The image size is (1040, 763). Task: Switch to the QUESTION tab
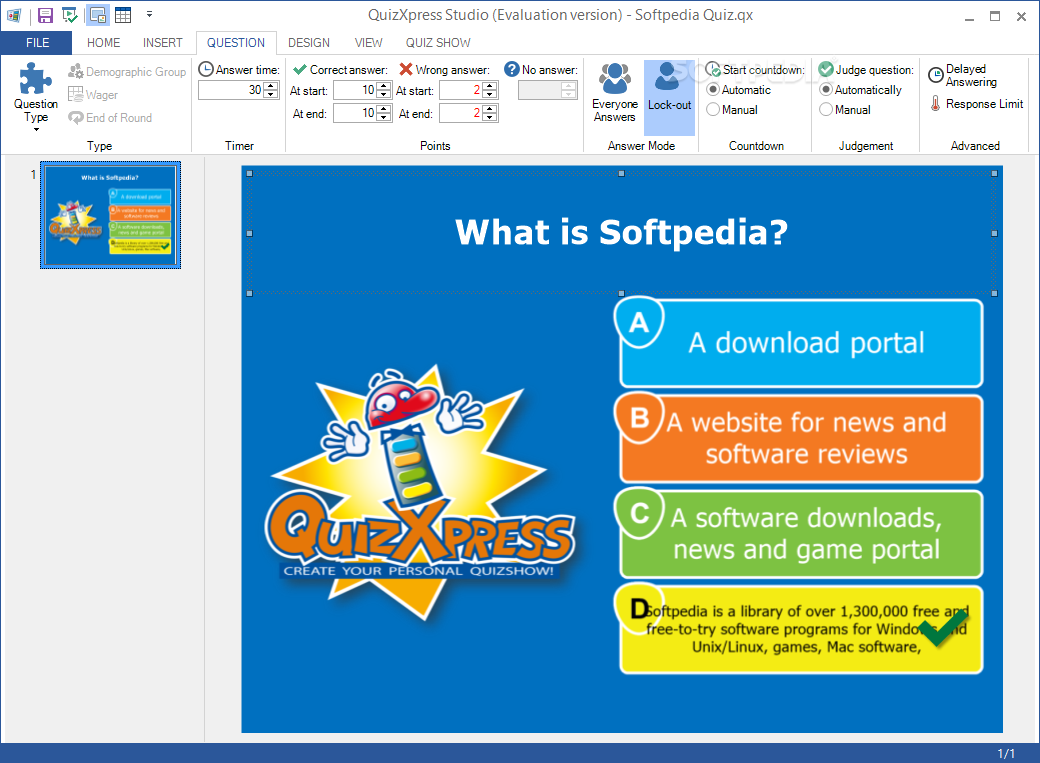236,42
